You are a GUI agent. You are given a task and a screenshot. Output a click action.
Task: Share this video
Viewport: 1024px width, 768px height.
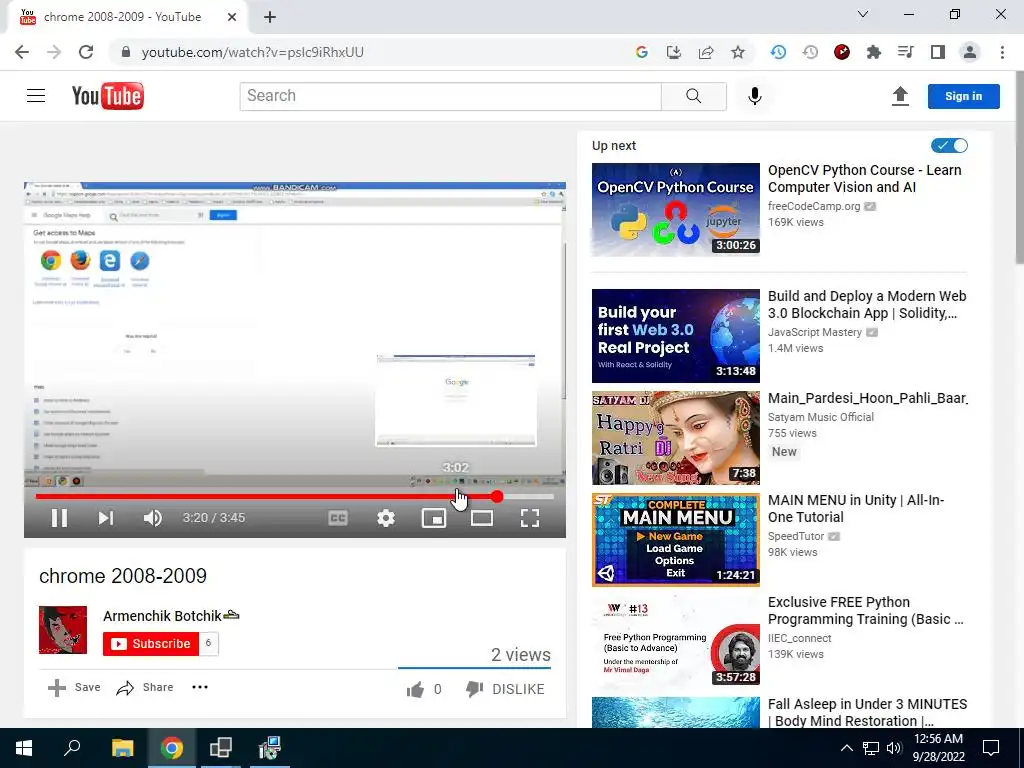145,687
